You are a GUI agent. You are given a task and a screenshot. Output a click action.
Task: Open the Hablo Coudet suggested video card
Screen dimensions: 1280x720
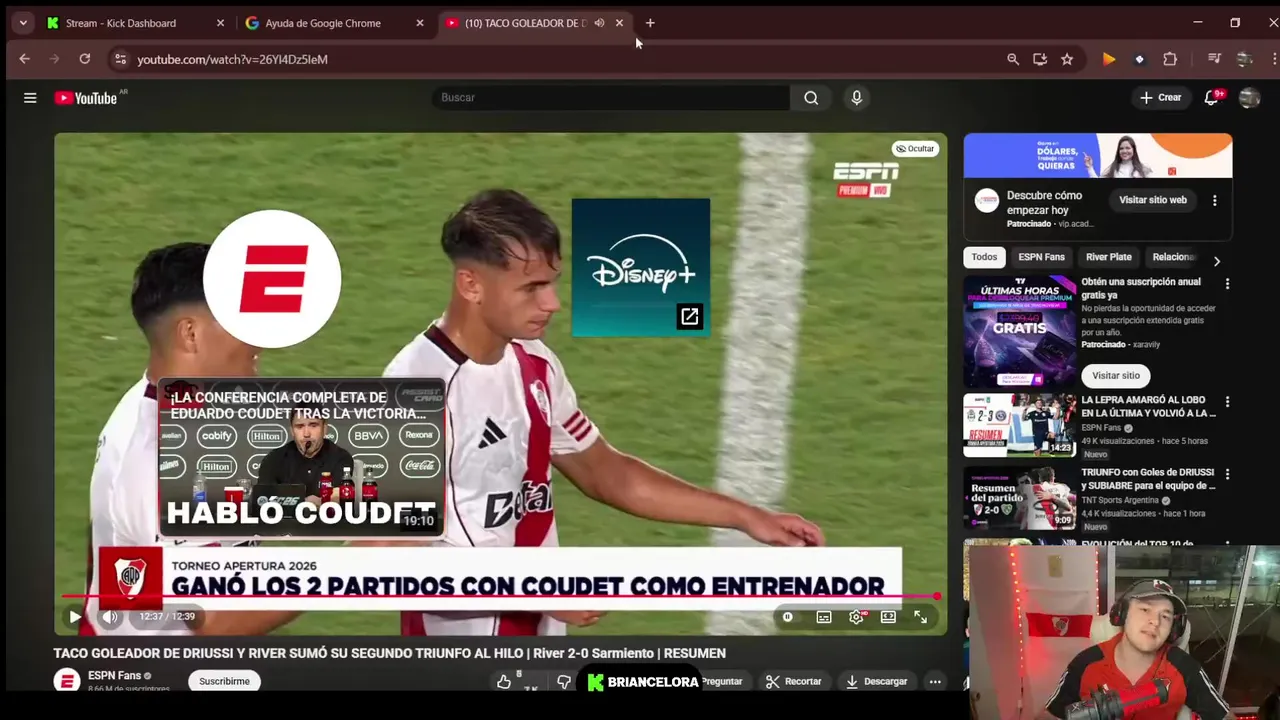click(302, 457)
